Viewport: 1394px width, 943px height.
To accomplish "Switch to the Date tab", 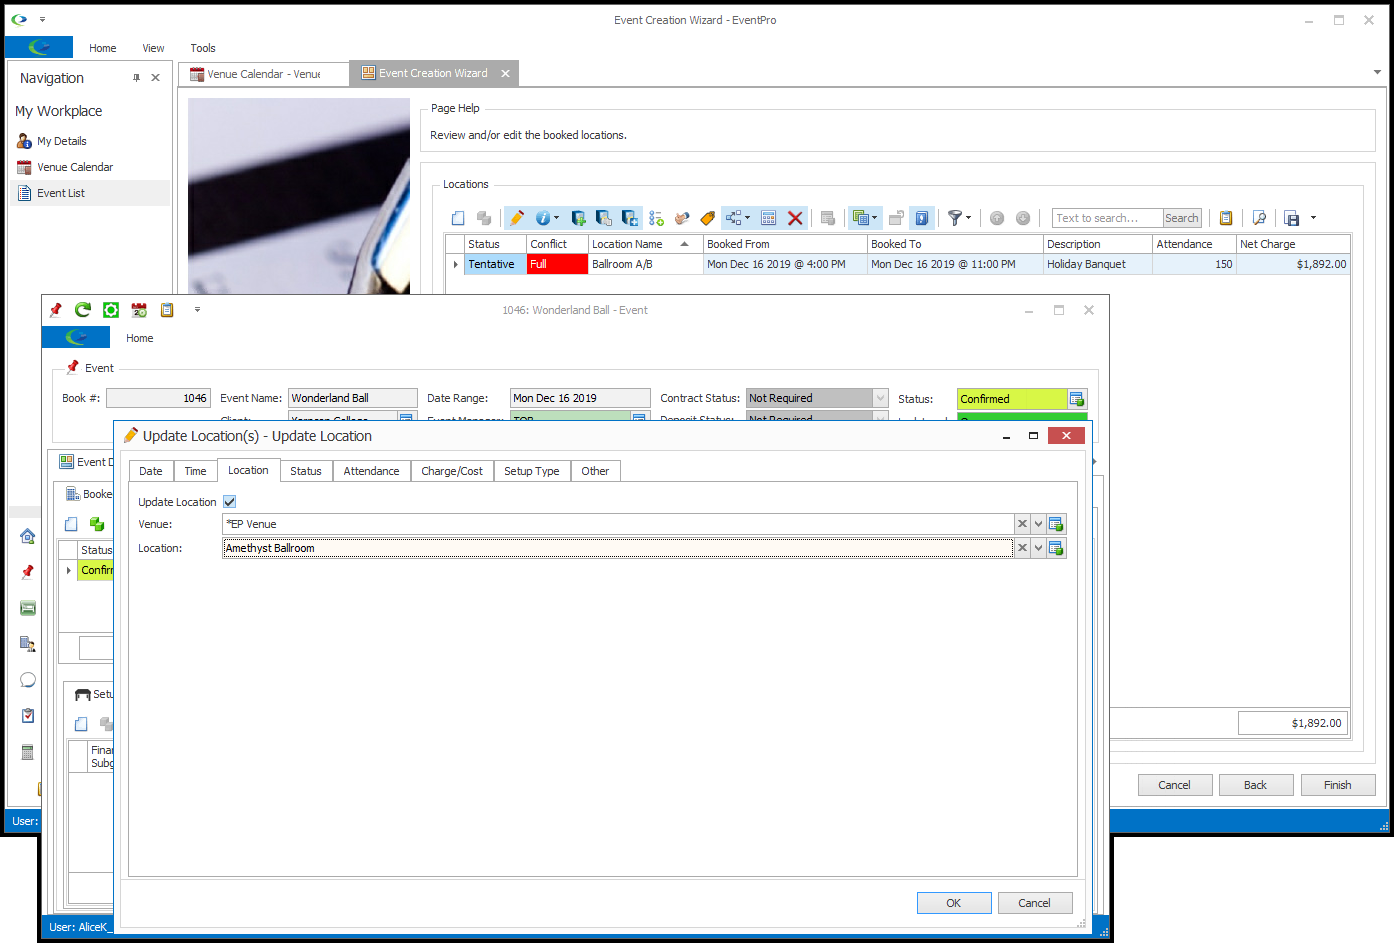I will coord(151,471).
